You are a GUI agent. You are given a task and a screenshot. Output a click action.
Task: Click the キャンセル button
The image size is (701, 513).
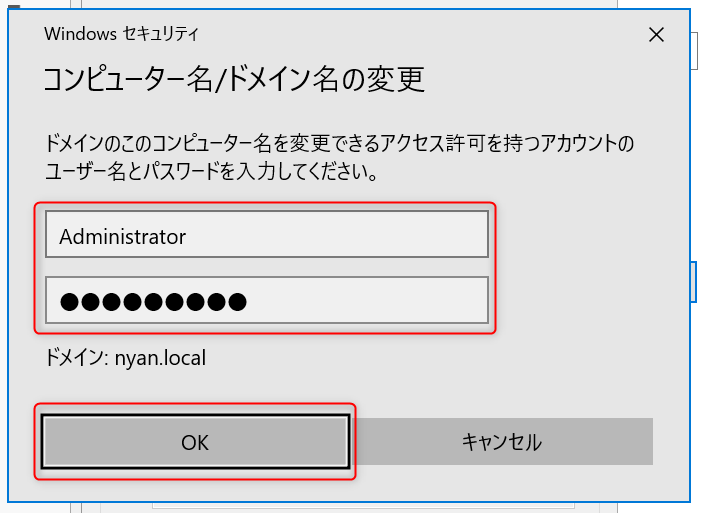coord(502,441)
